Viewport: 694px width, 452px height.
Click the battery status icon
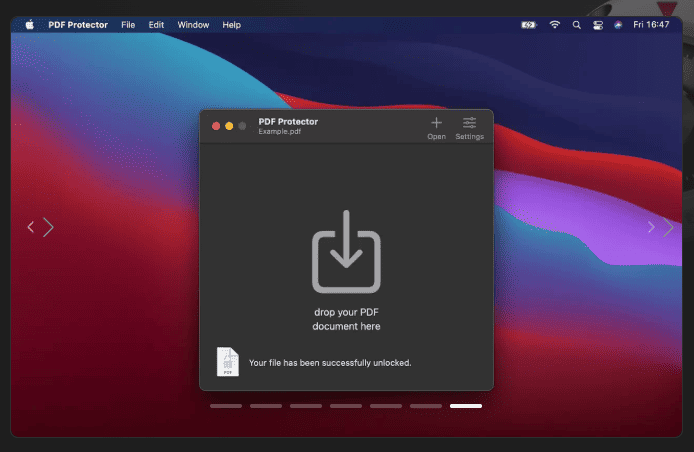528,25
